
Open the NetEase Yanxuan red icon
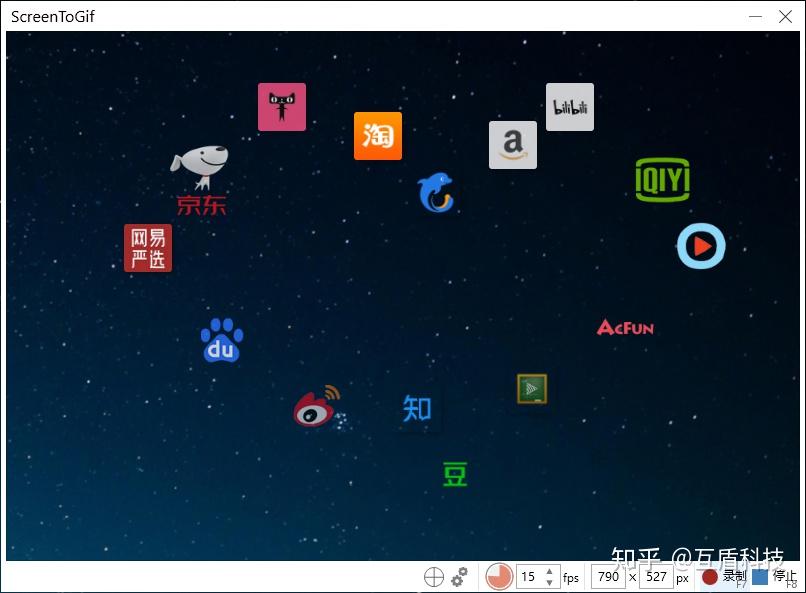pos(148,248)
